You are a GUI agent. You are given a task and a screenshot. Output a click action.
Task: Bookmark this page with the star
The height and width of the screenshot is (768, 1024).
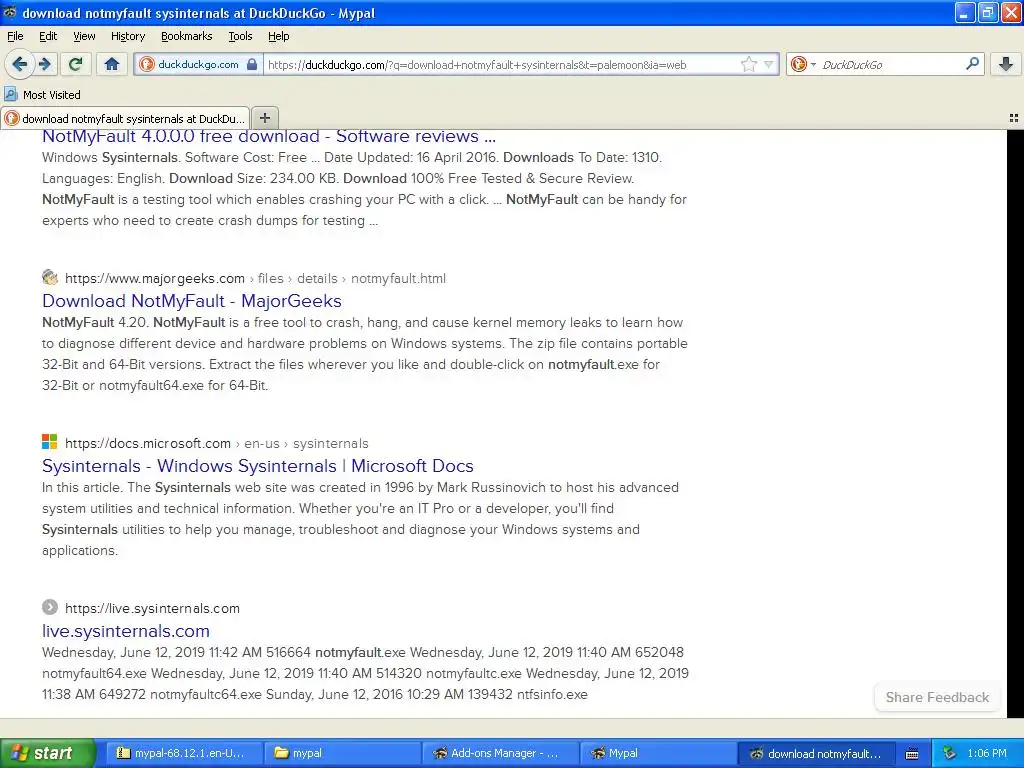(x=748, y=64)
